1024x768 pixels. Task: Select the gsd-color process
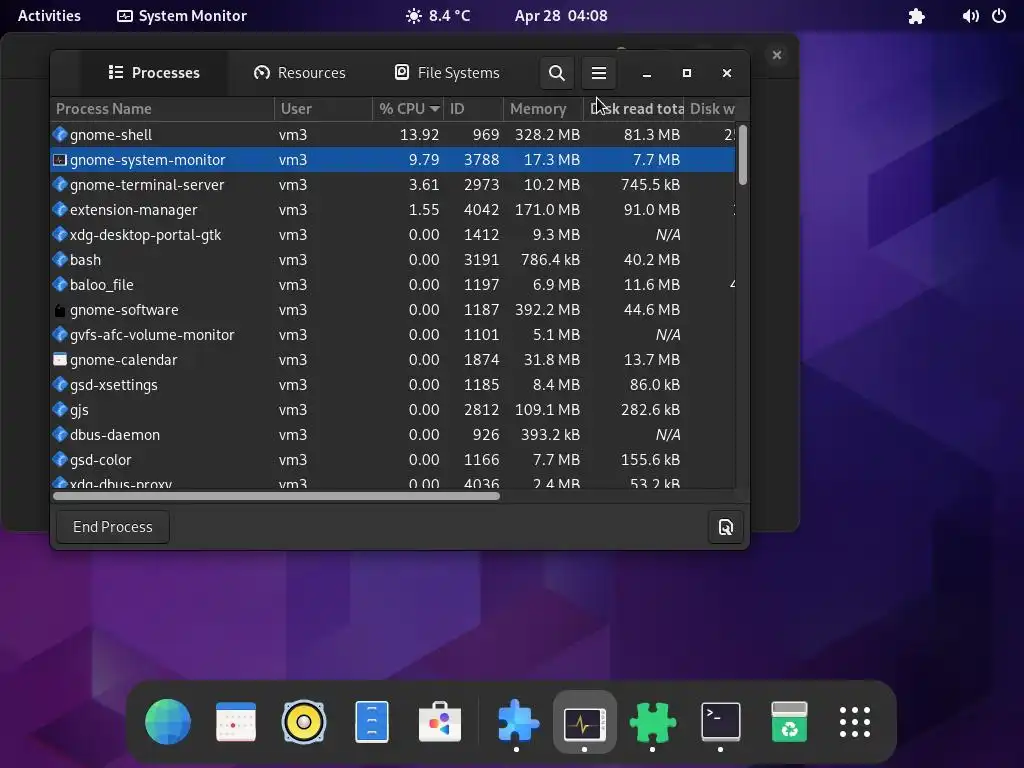(x=393, y=460)
